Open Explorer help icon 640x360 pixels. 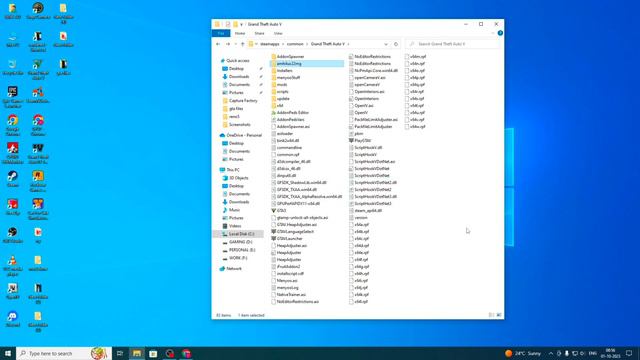point(500,33)
